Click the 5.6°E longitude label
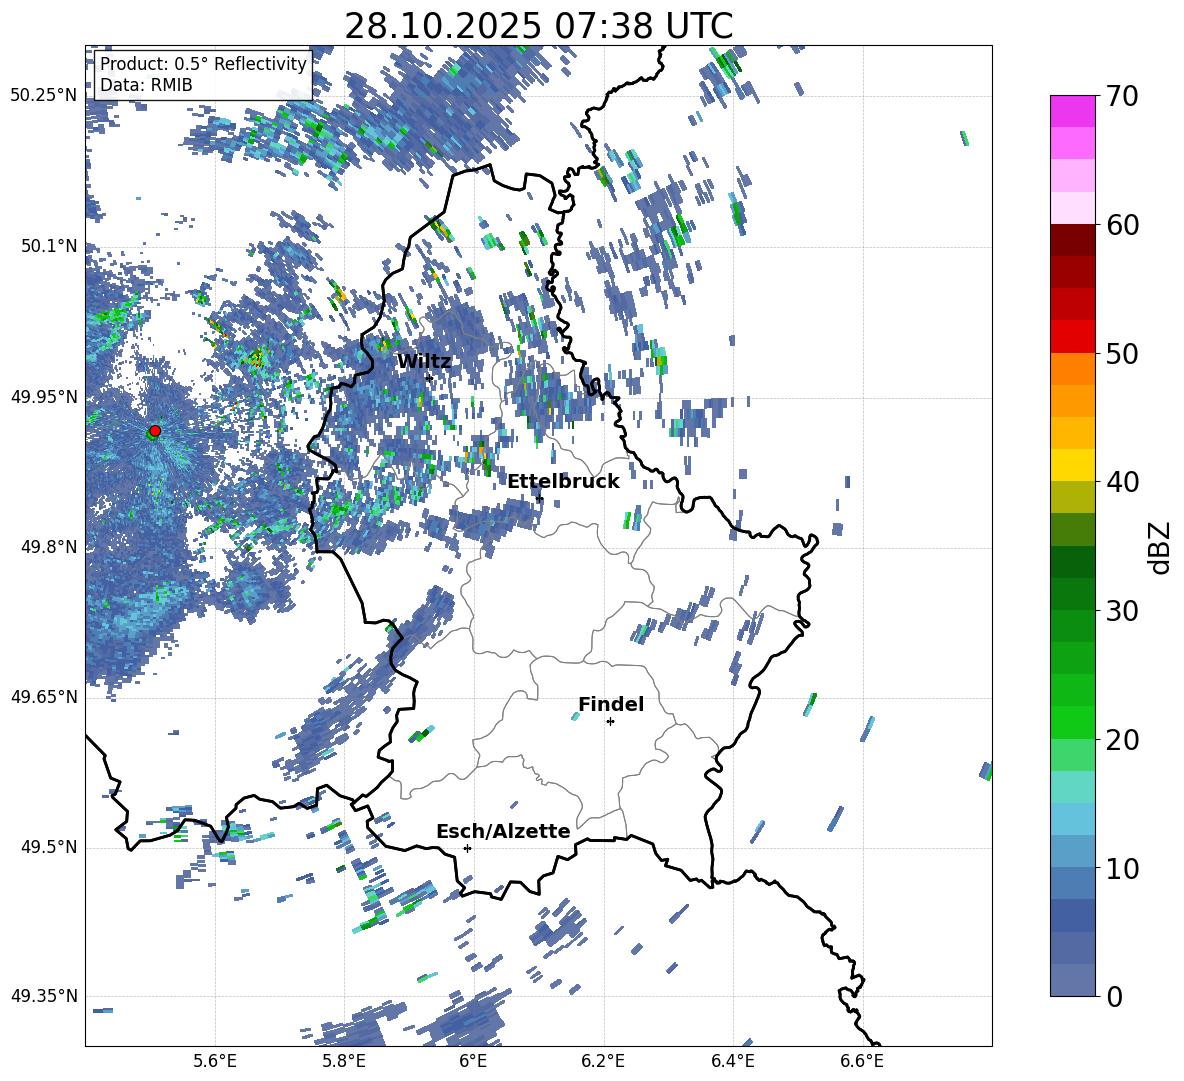The height and width of the screenshot is (1081, 1184). [215, 1061]
